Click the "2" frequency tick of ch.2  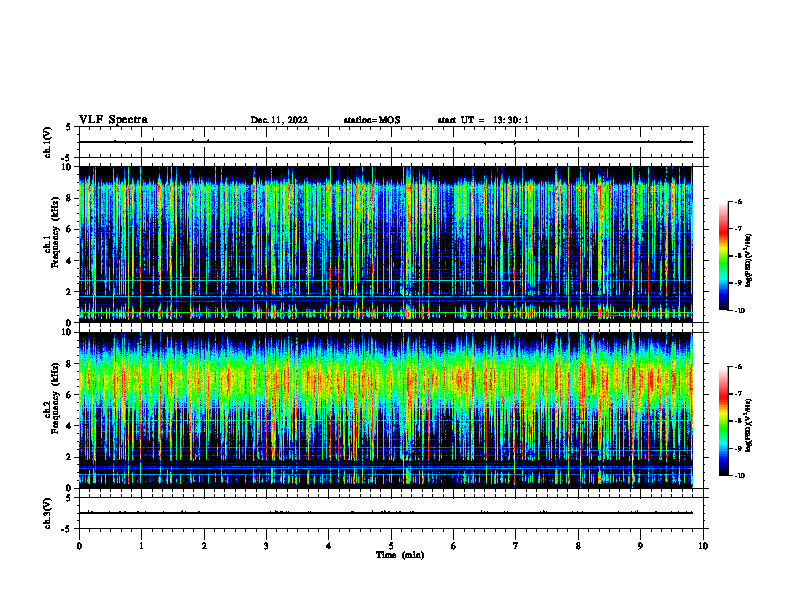coord(69,457)
